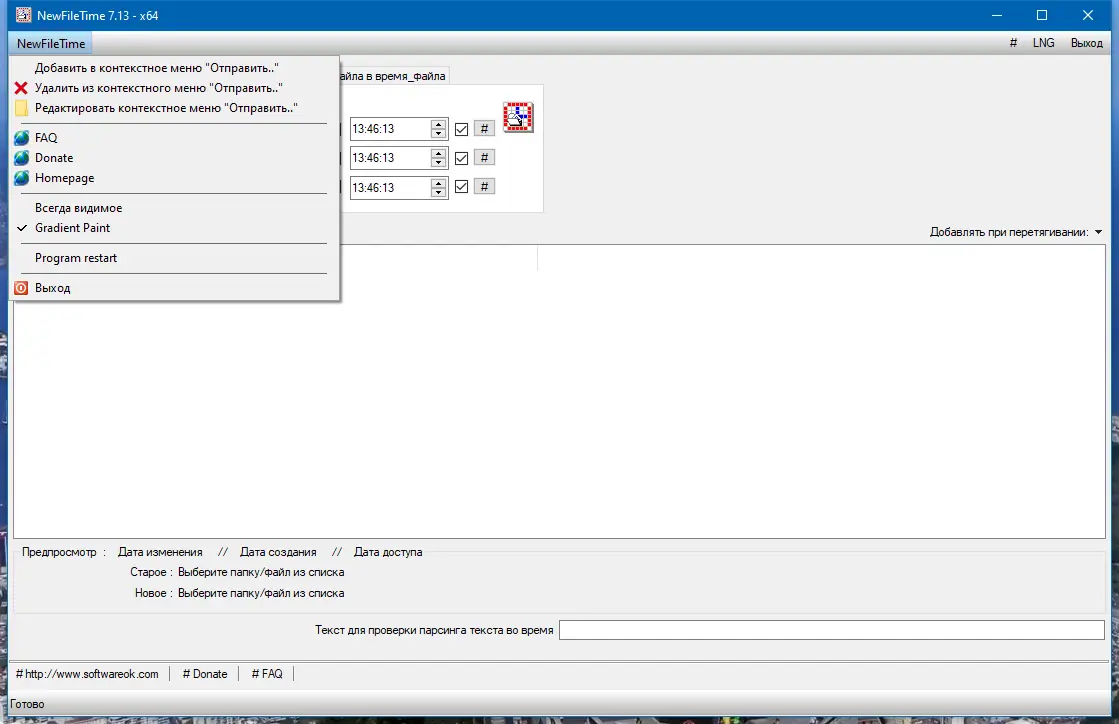Close the NewFileTime menu via its menu bar item

[x=51, y=44]
